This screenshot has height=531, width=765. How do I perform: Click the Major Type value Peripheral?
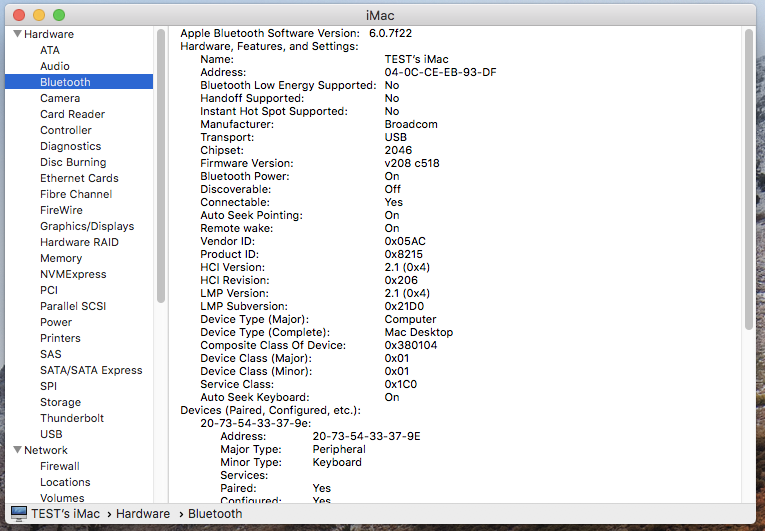click(x=339, y=449)
